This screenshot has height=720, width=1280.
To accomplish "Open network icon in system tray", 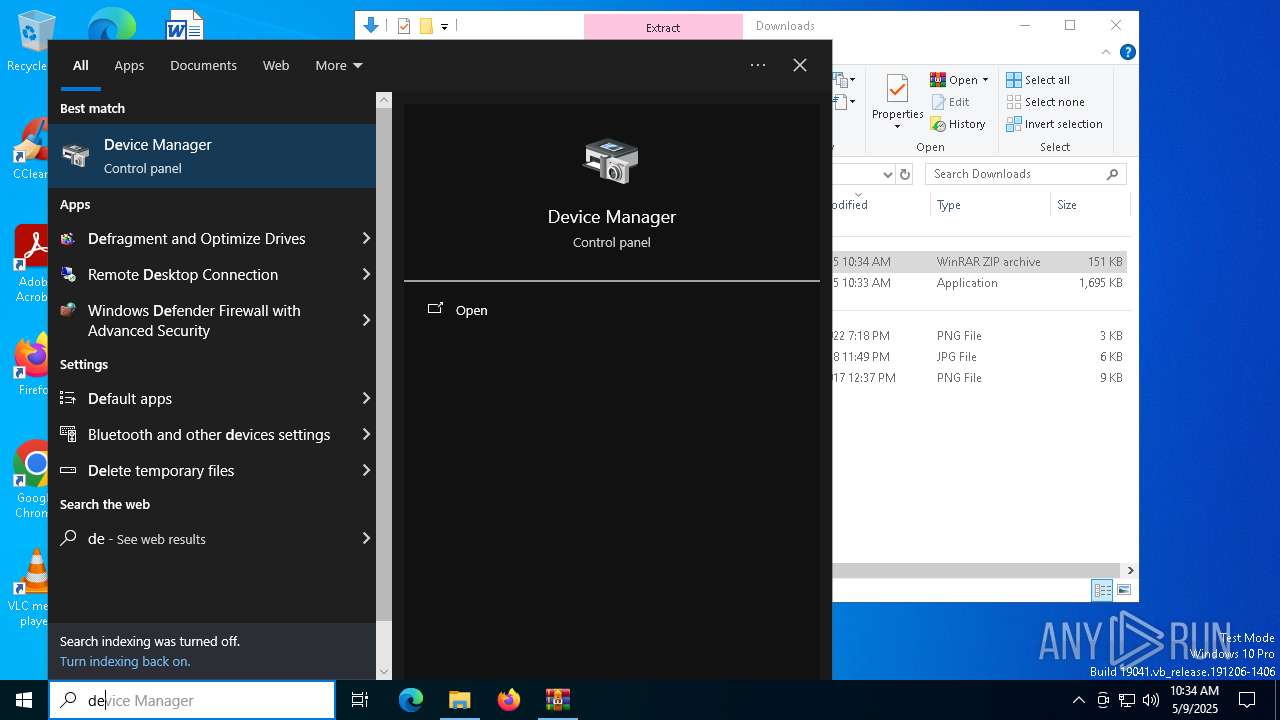I will click(1127, 700).
